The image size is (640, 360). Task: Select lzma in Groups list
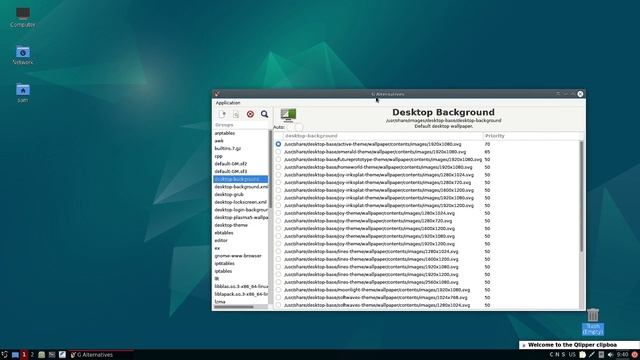click(241, 302)
